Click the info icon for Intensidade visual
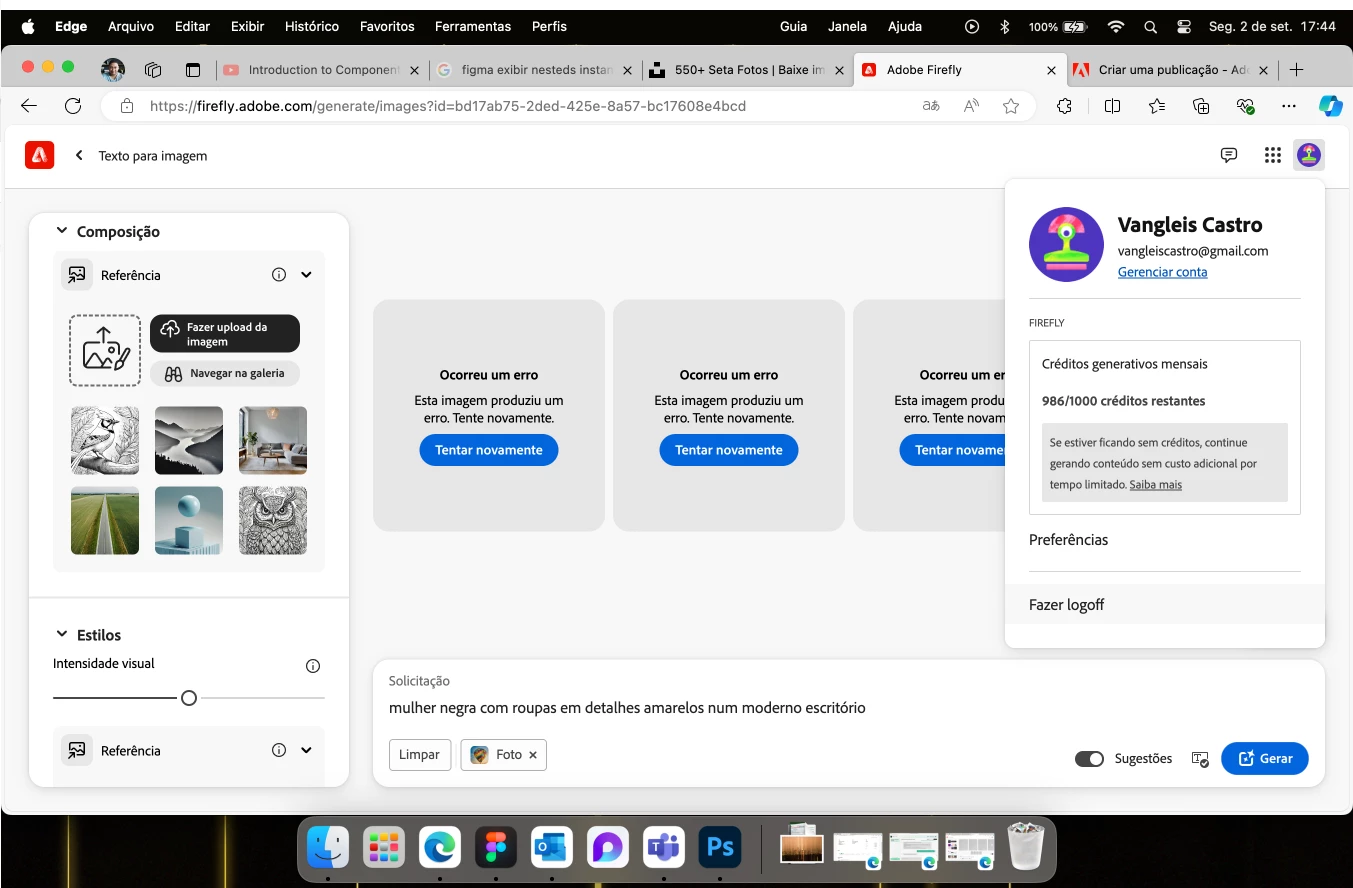Image resolution: width=1353 pixels, height=888 pixels. [313, 666]
